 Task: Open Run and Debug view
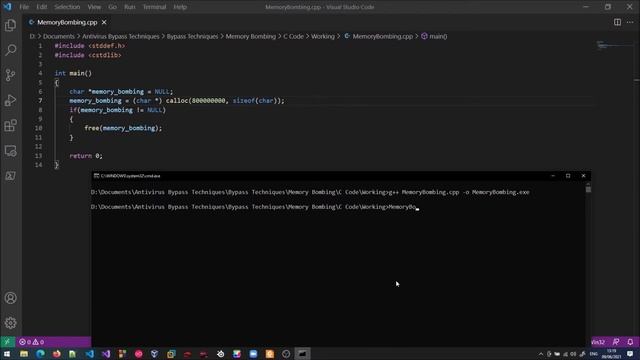coord(11,100)
